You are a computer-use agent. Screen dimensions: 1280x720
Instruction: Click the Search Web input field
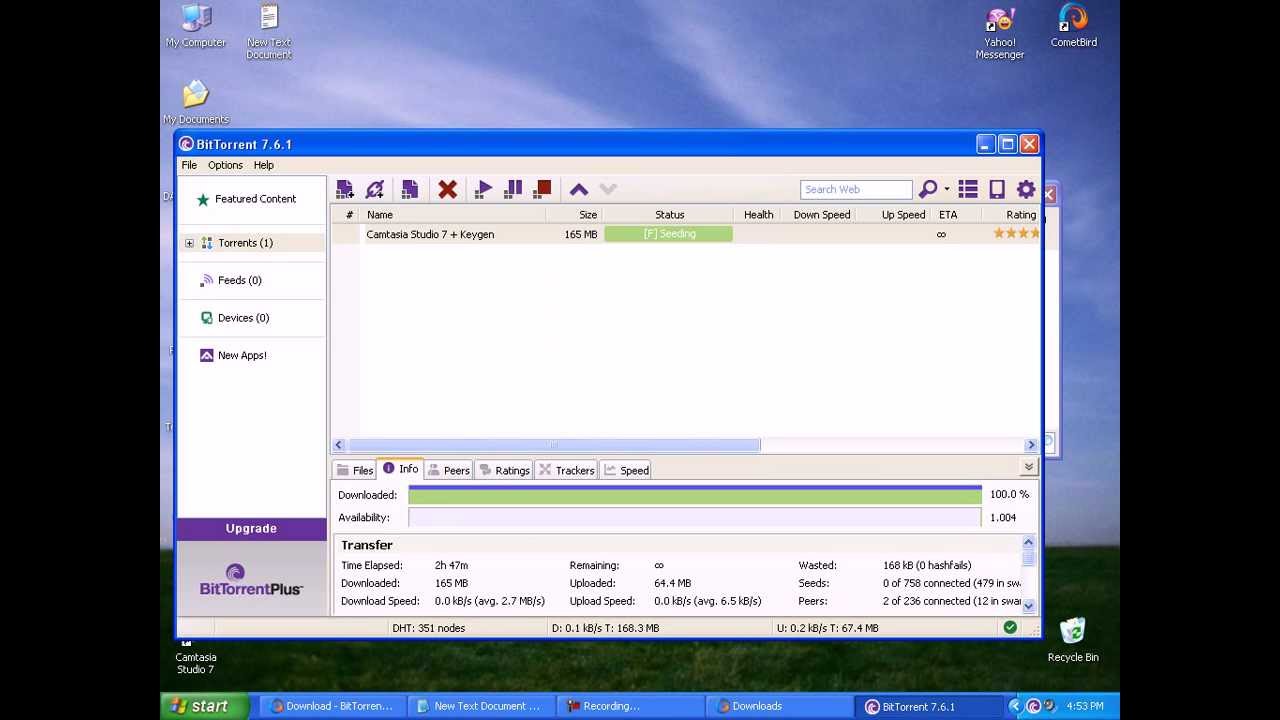(855, 189)
